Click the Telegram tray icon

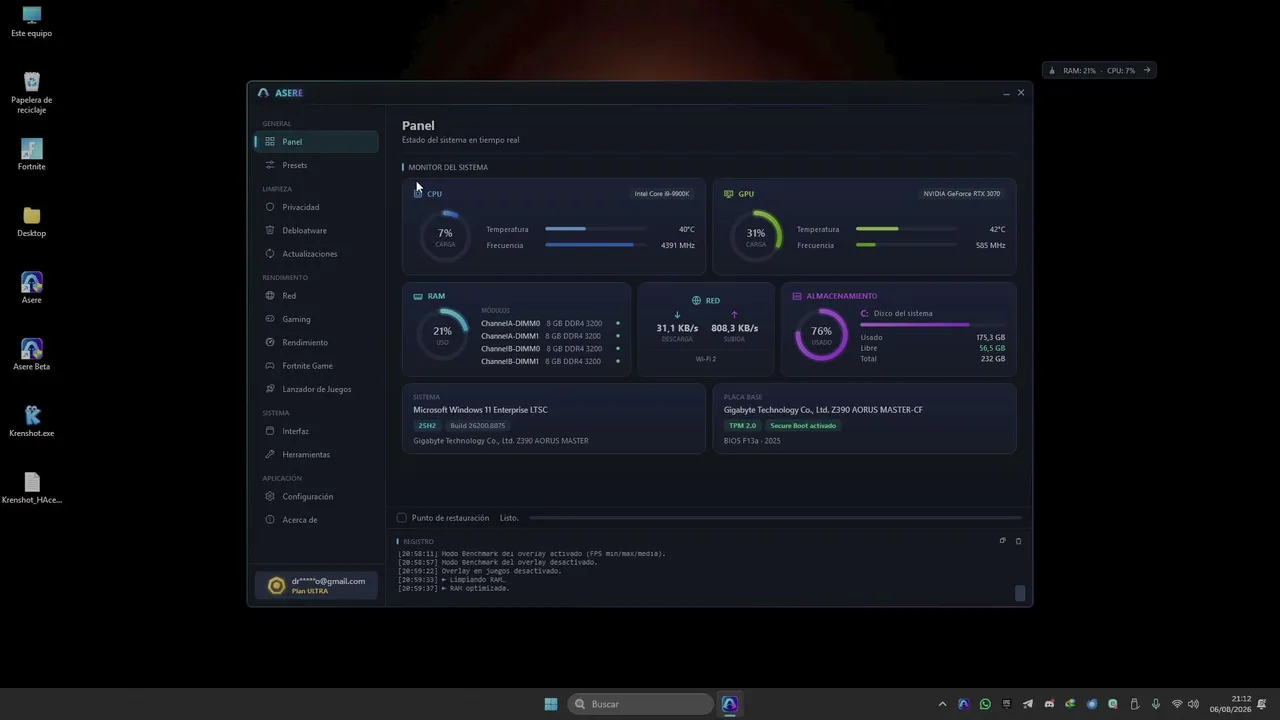pyautogui.click(x=1028, y=704)
